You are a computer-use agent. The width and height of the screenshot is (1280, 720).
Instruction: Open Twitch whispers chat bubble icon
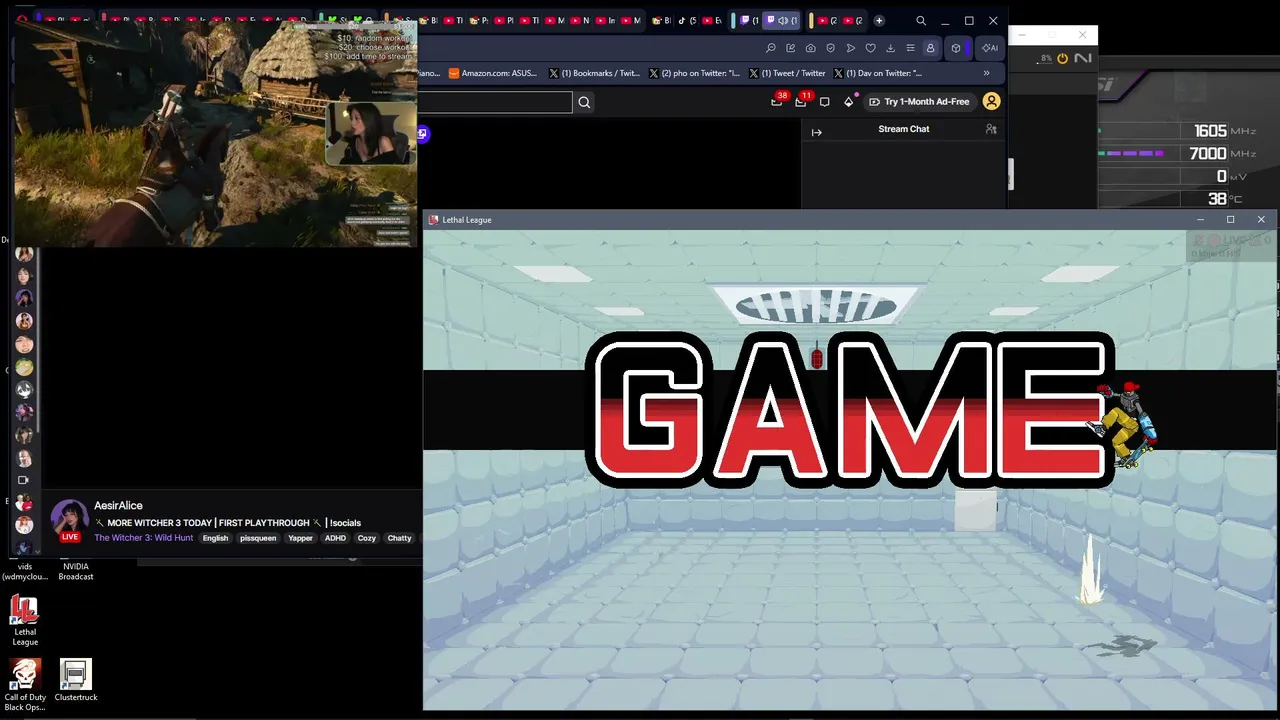(824, 102)
